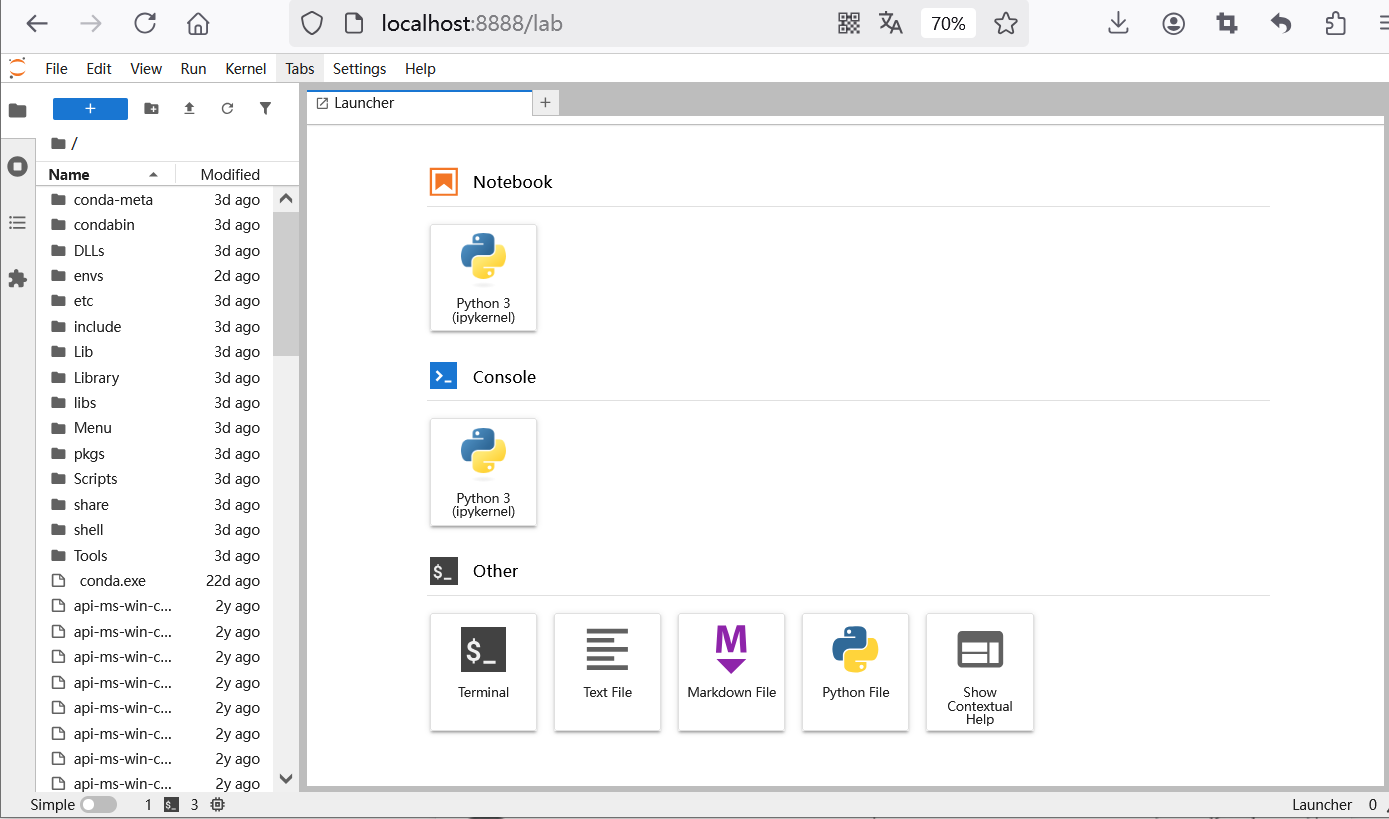
Task: Select the conda.exe file
Action: [x=155, y=581]
